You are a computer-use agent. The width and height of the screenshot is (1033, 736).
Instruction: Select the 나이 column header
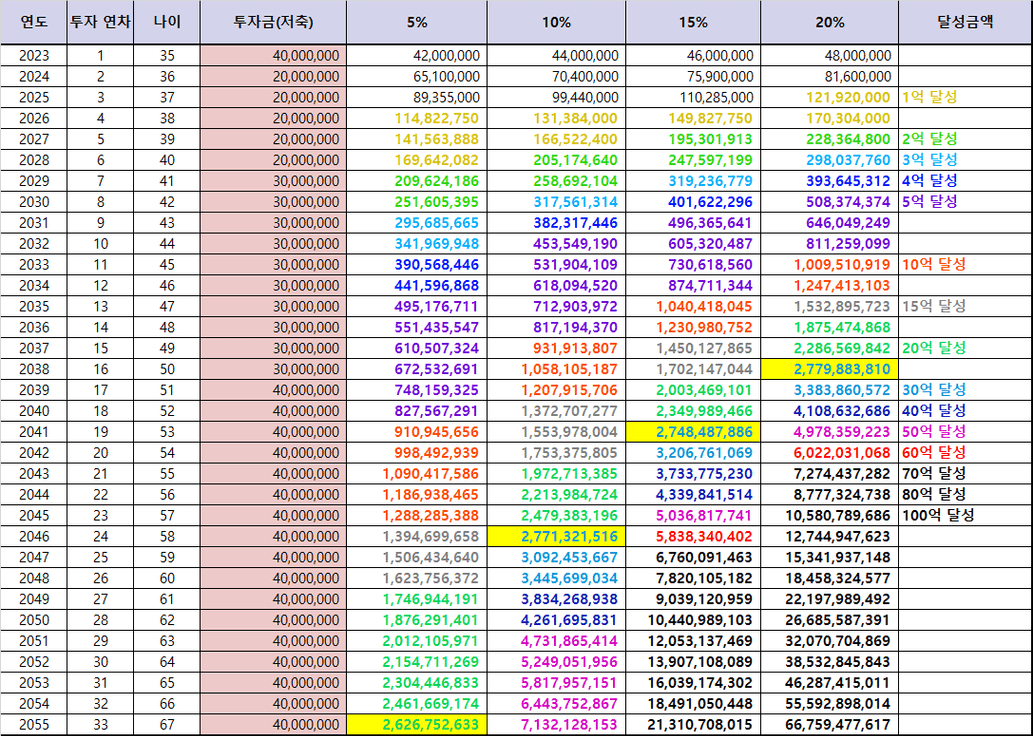click(167, 22)
